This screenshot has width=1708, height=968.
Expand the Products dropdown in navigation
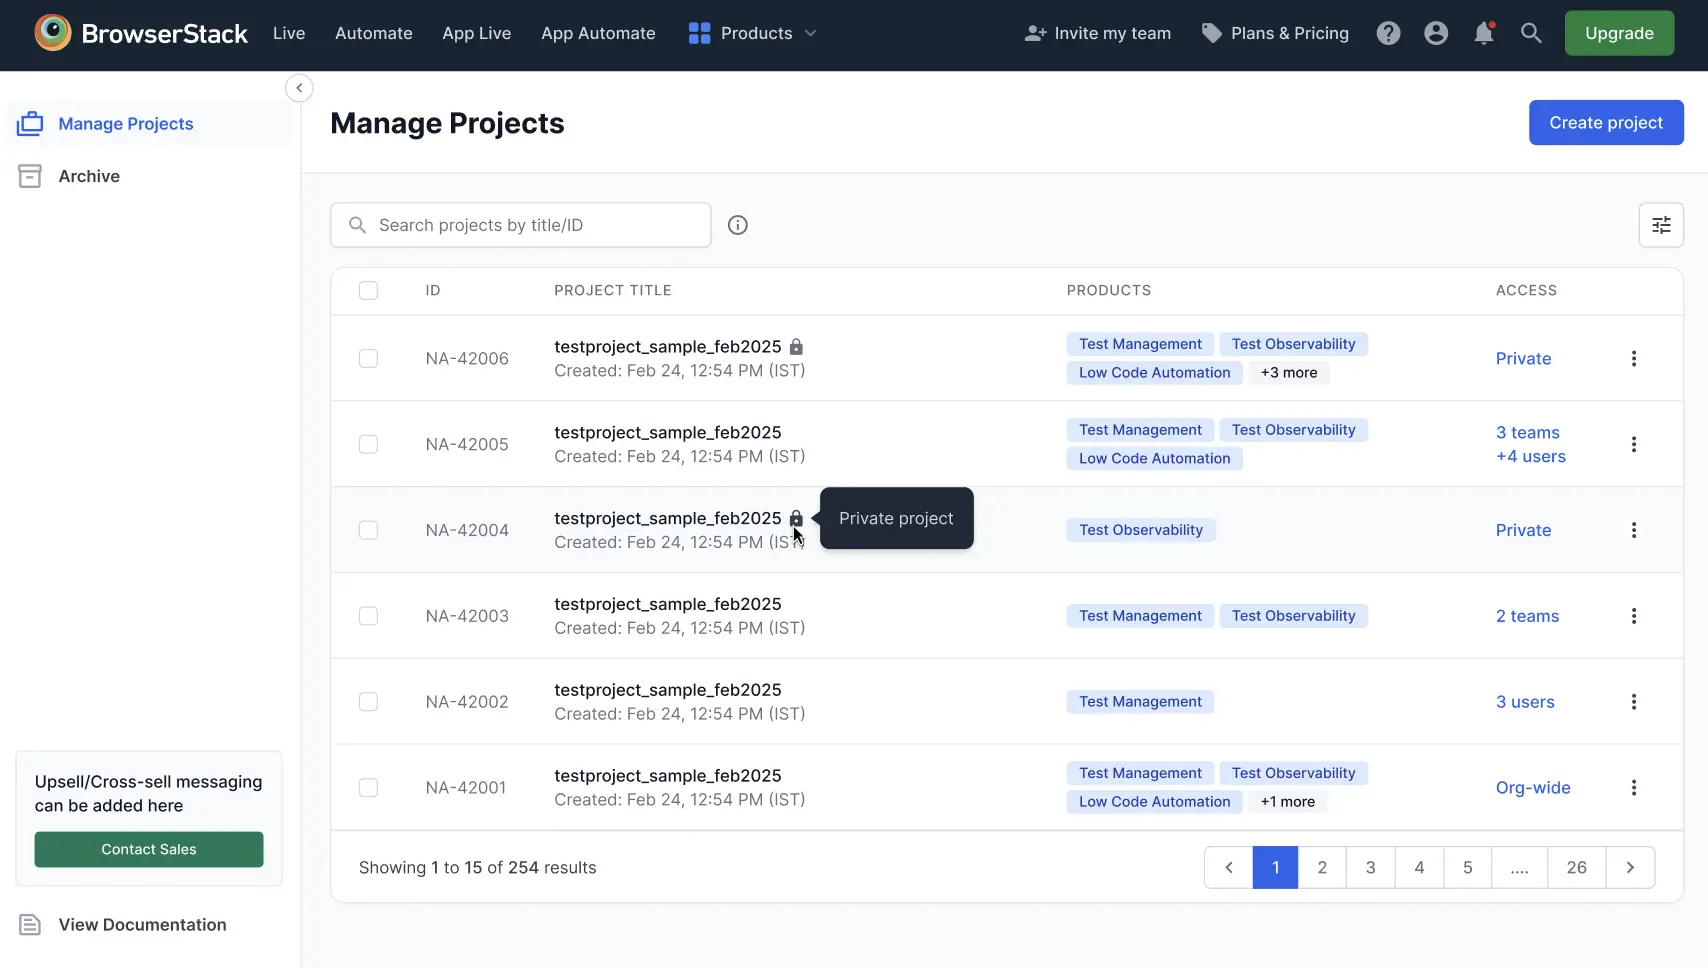point(753,33)
